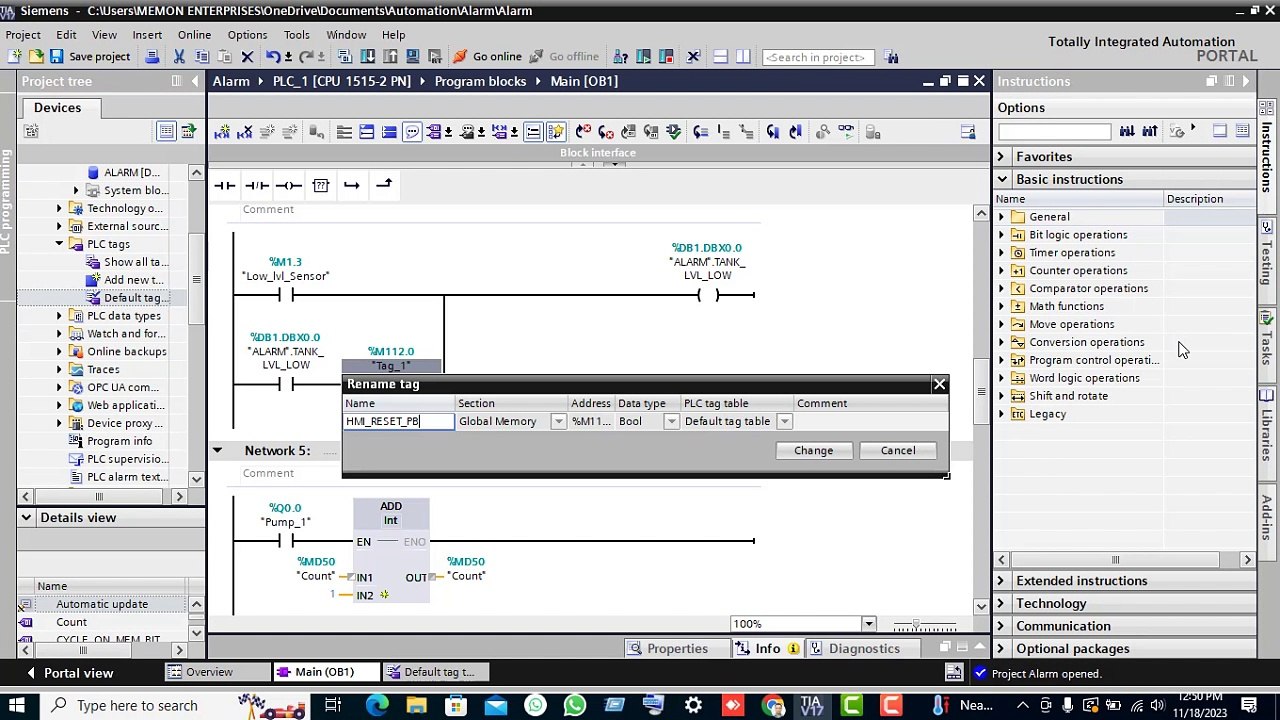Image resolution: width=1280 pixels, height=720 pixels.
Task: Insert an empty box instruction
Action: tap(320, 185)
